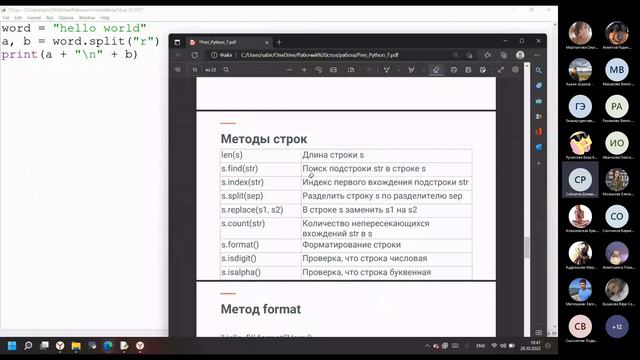
Task: Show the +12 additional participants
Action: tap(617, 327)
